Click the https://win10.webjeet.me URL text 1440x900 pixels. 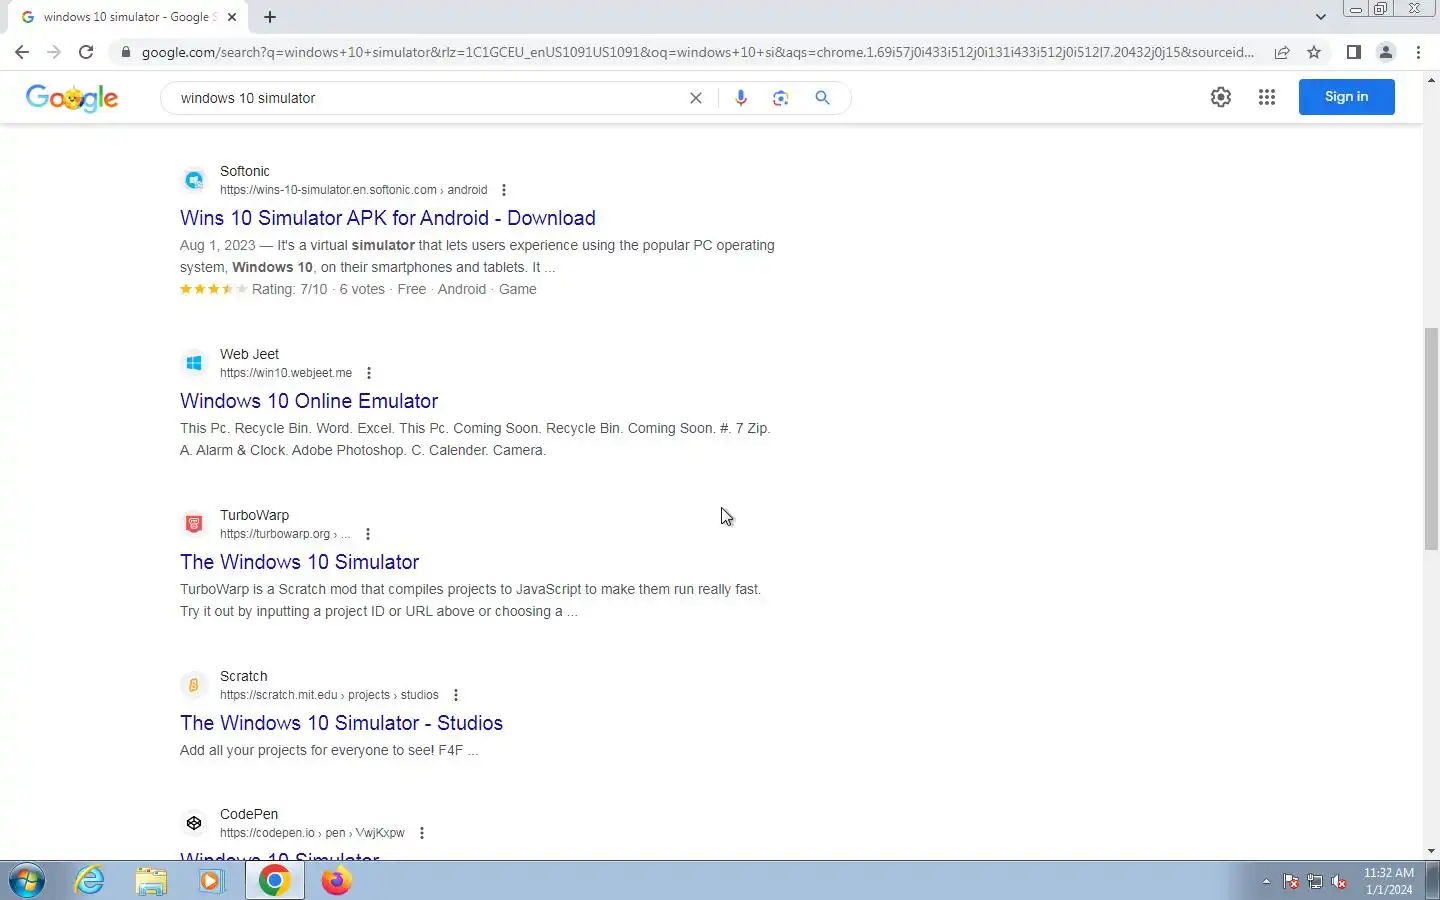(286, 373)
